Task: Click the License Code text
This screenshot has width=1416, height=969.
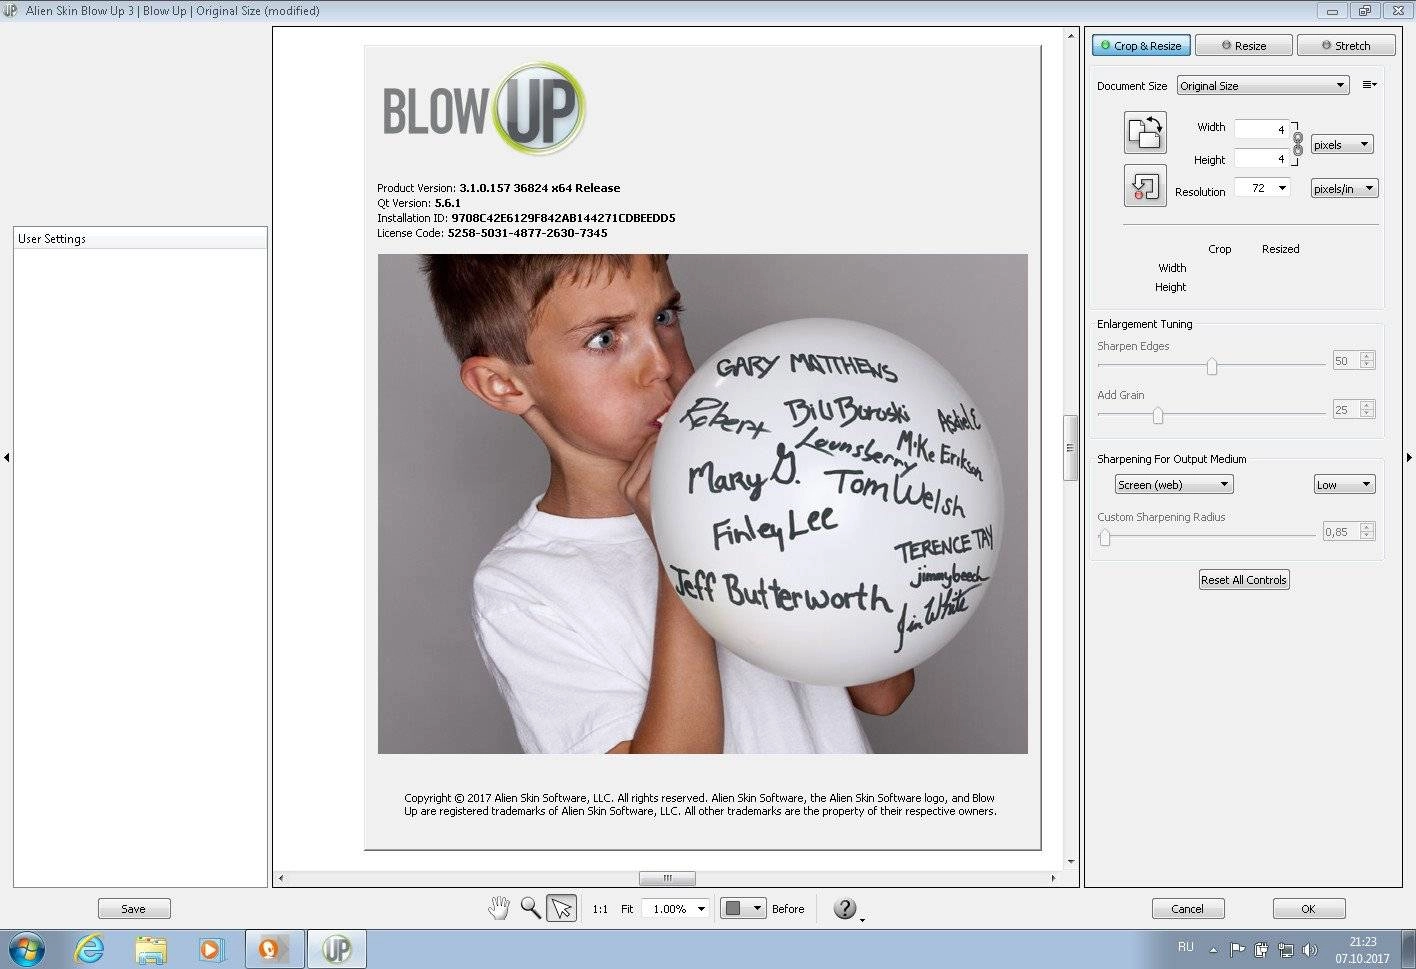Action: point(492,232)
